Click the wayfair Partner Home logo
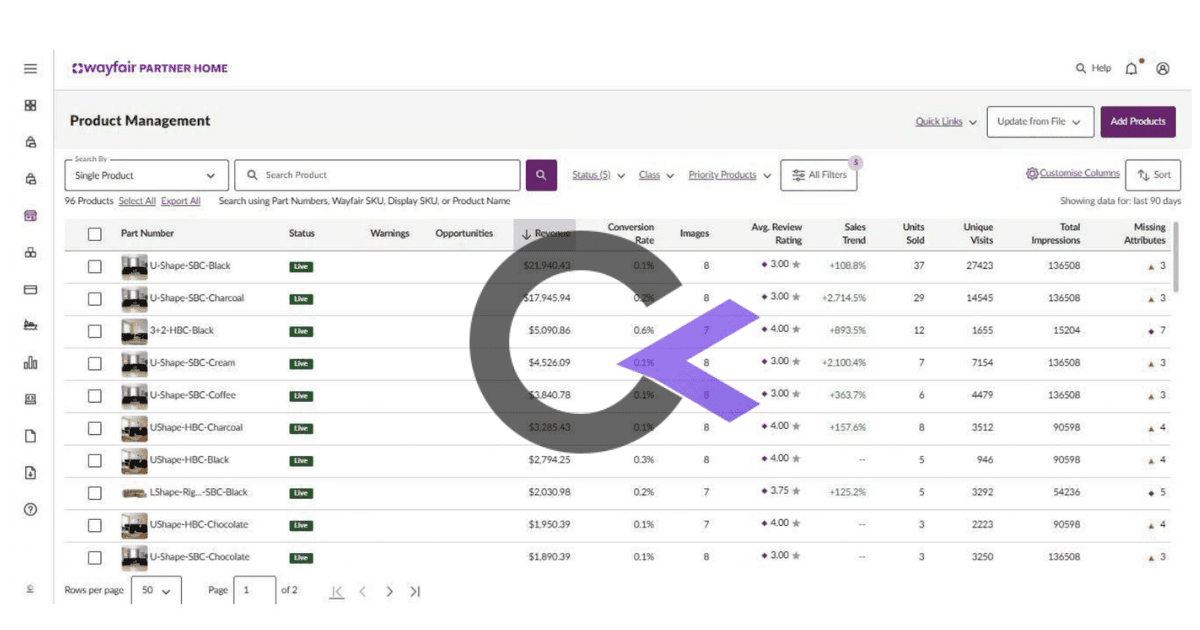The height and width of the screenshot is (630, 1200). click(150, 68)
